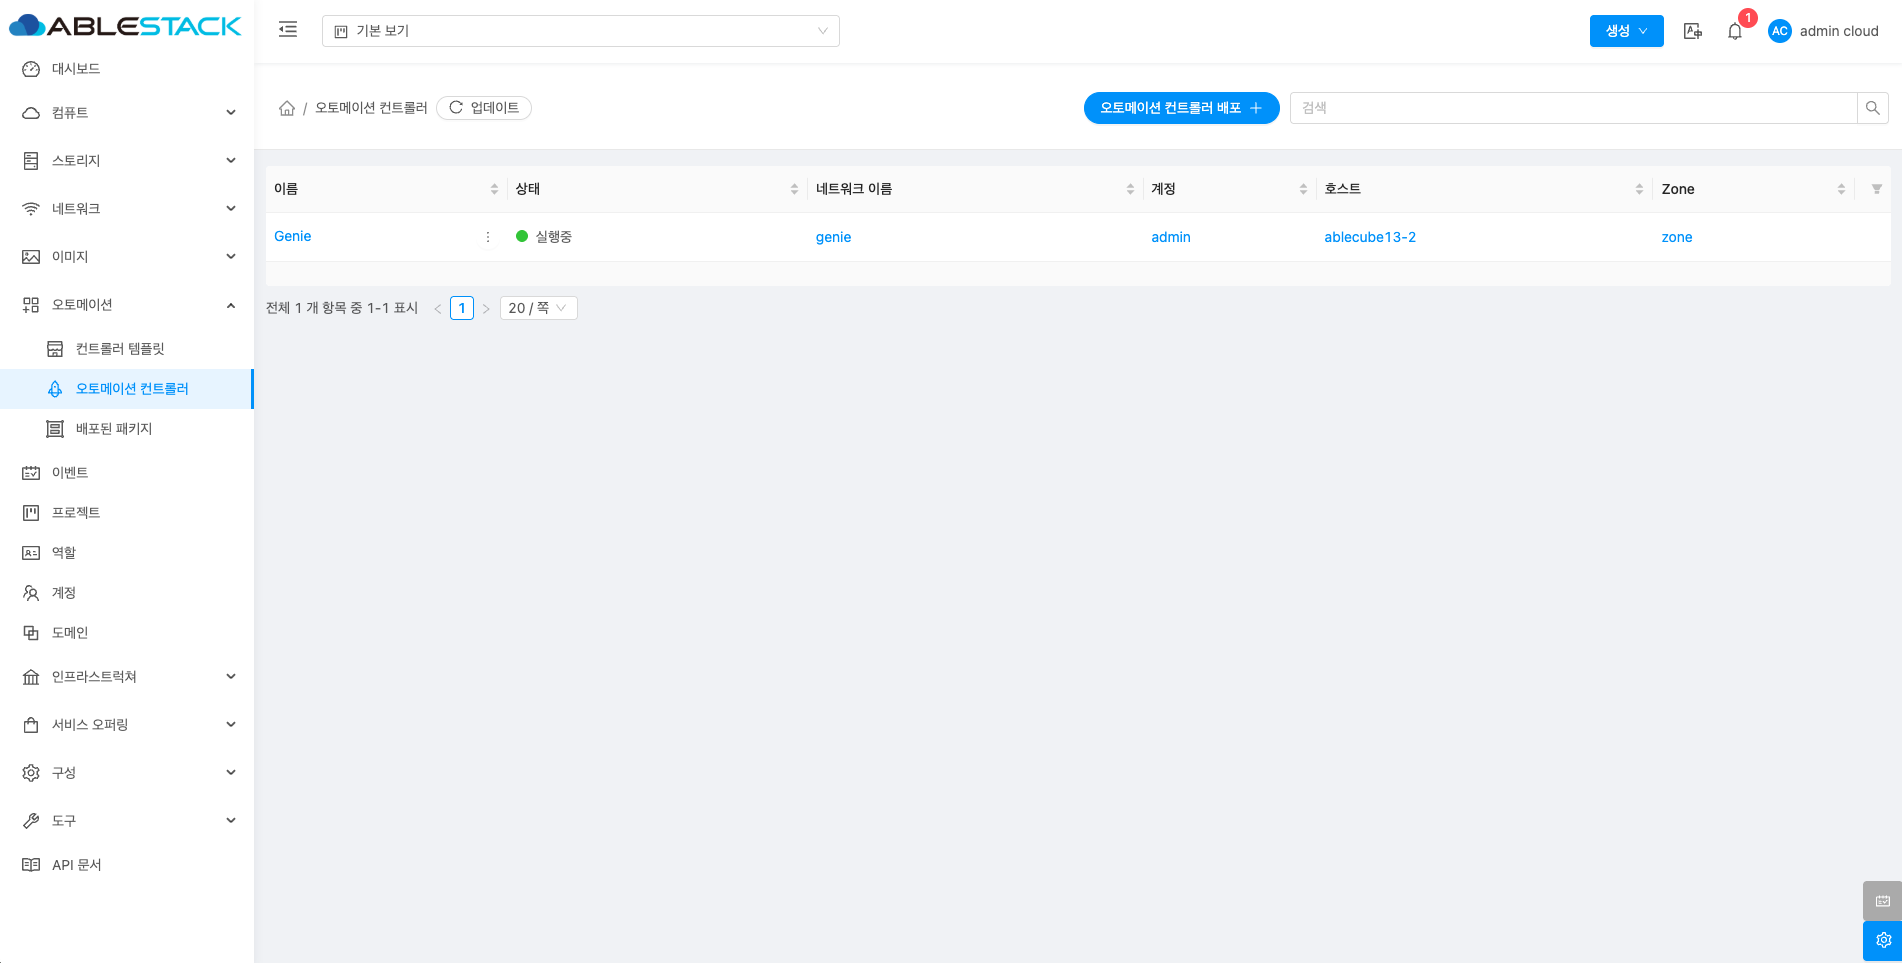Click the search magnifier icon

(x=1872, y=108)
